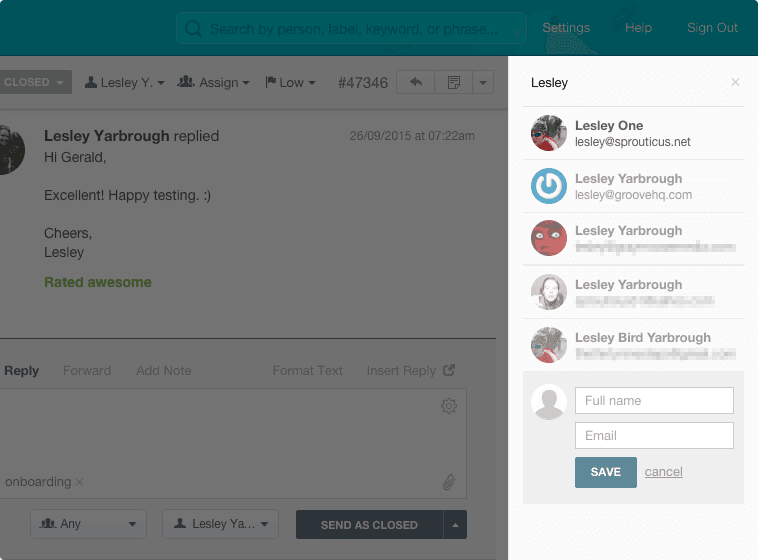Select Lesley Yarbrough with groovehq.com email
Viewport: 758px width, 560px height.
632,186
